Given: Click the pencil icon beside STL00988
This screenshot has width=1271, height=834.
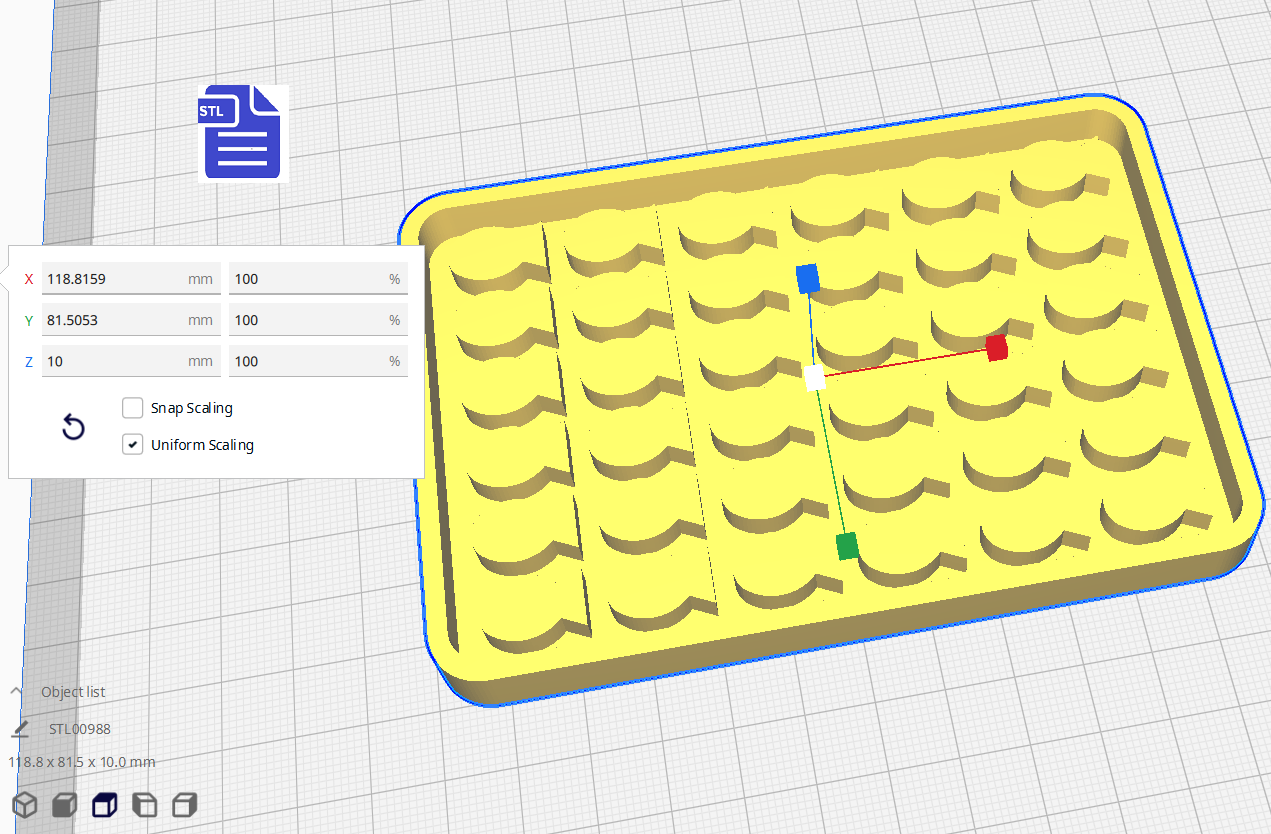Looking at the screenshot, I should pos(22,728).
